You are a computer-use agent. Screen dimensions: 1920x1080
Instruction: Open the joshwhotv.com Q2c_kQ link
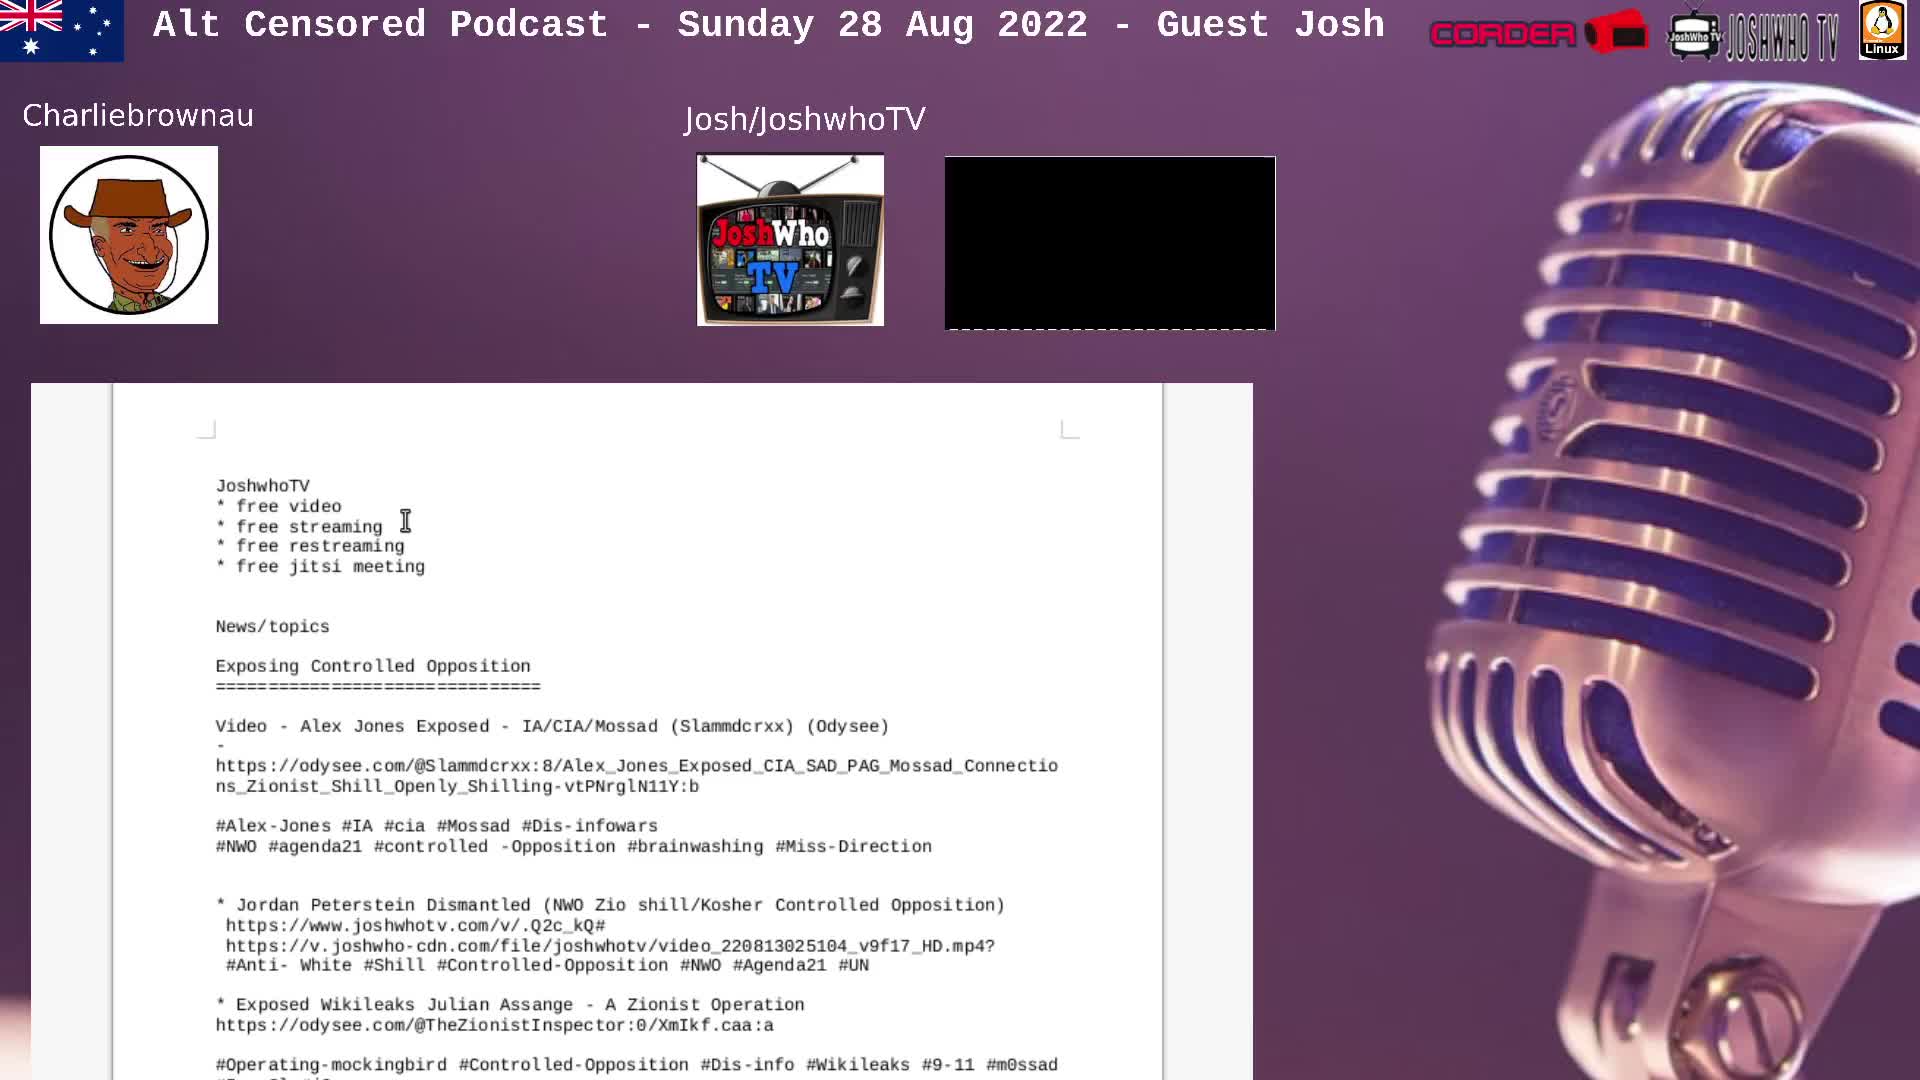tap(415, 926)
